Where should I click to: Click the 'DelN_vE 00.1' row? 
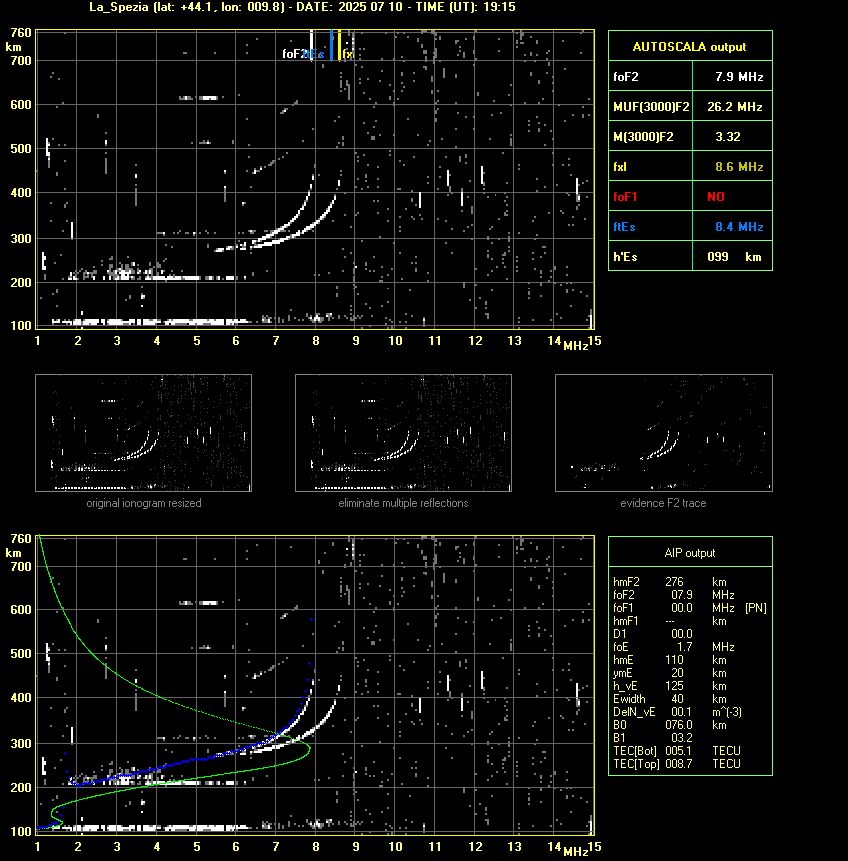[x=678, y=712]
